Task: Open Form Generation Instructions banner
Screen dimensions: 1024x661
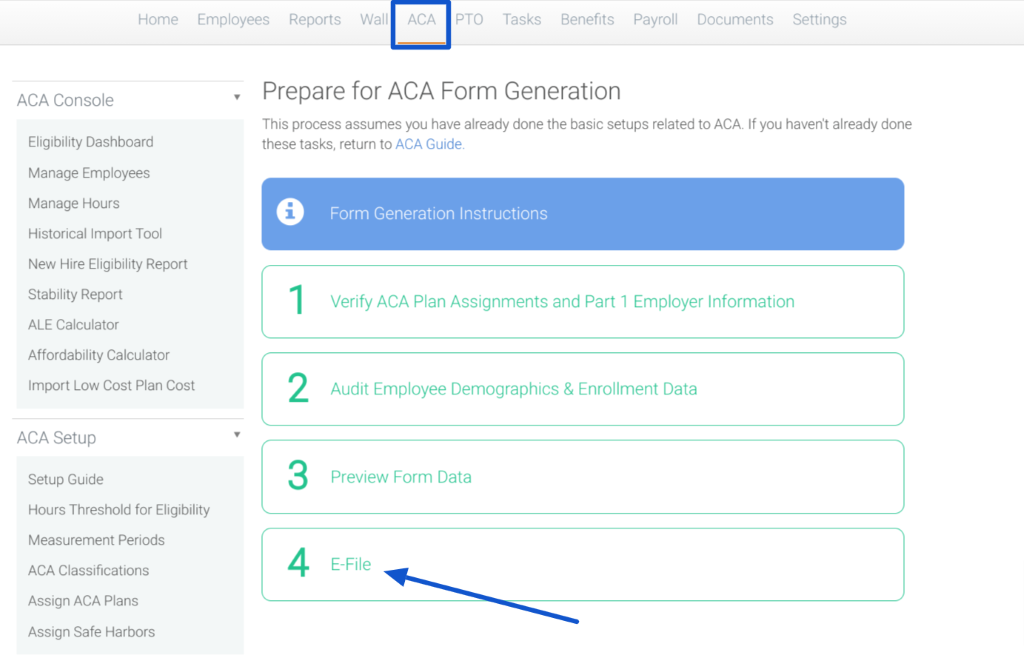Action: coord(583,214)
